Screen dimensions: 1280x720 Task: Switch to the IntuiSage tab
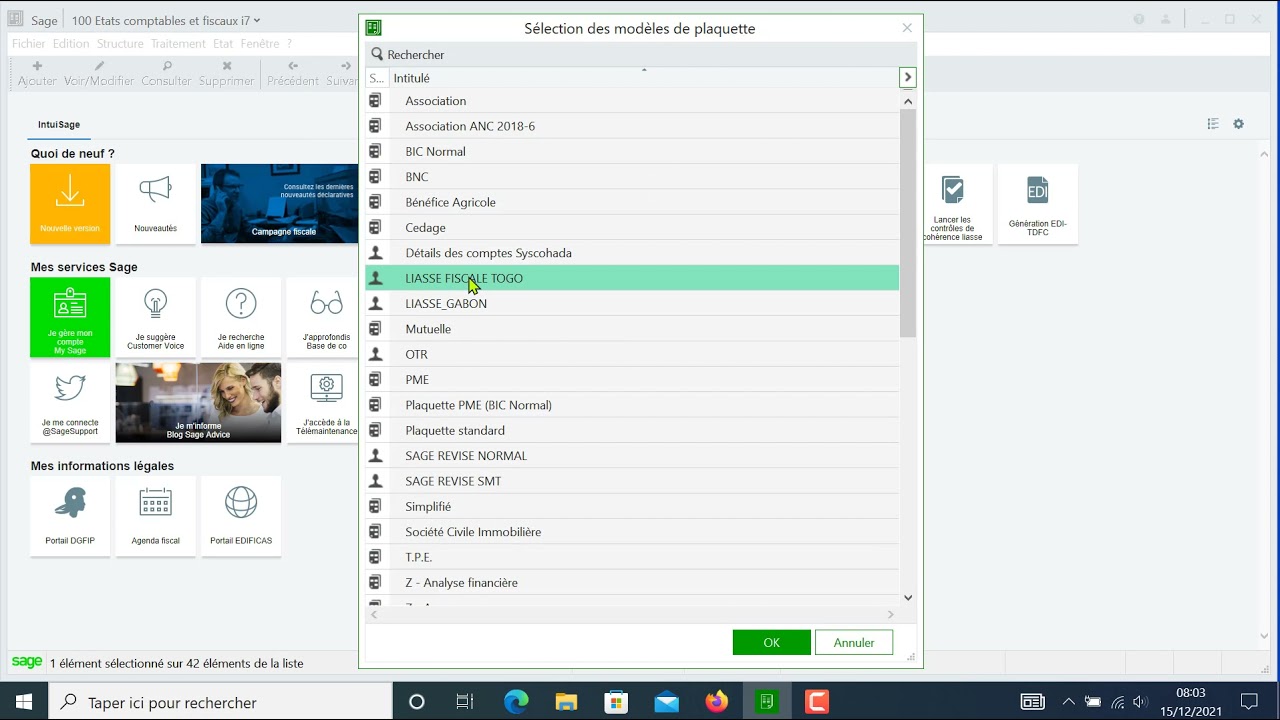tap(59, 125)
